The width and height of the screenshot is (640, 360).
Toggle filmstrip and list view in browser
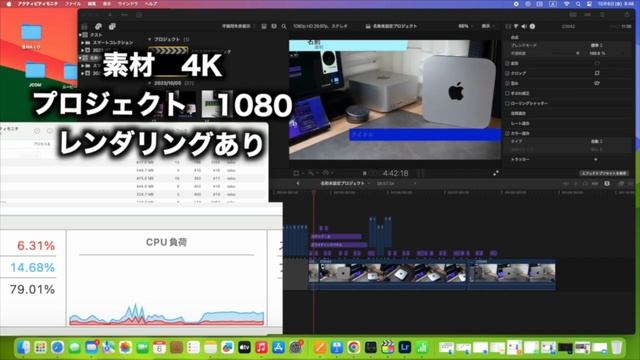pos(264,26)
